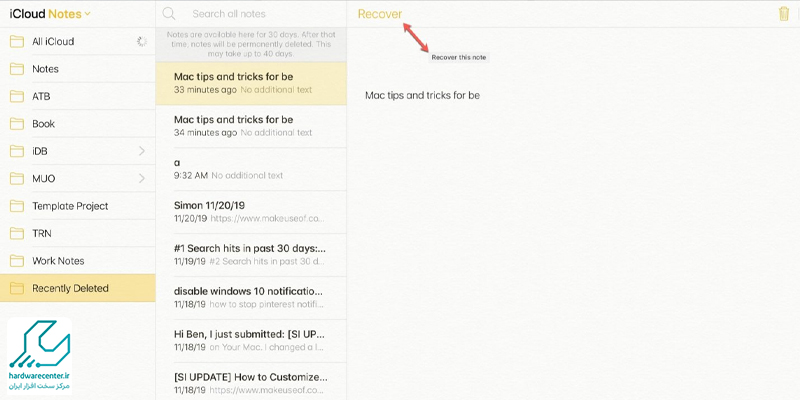
Task: Click the note body text 'Mac tips and tricks for be'
Action: point(422,95)
